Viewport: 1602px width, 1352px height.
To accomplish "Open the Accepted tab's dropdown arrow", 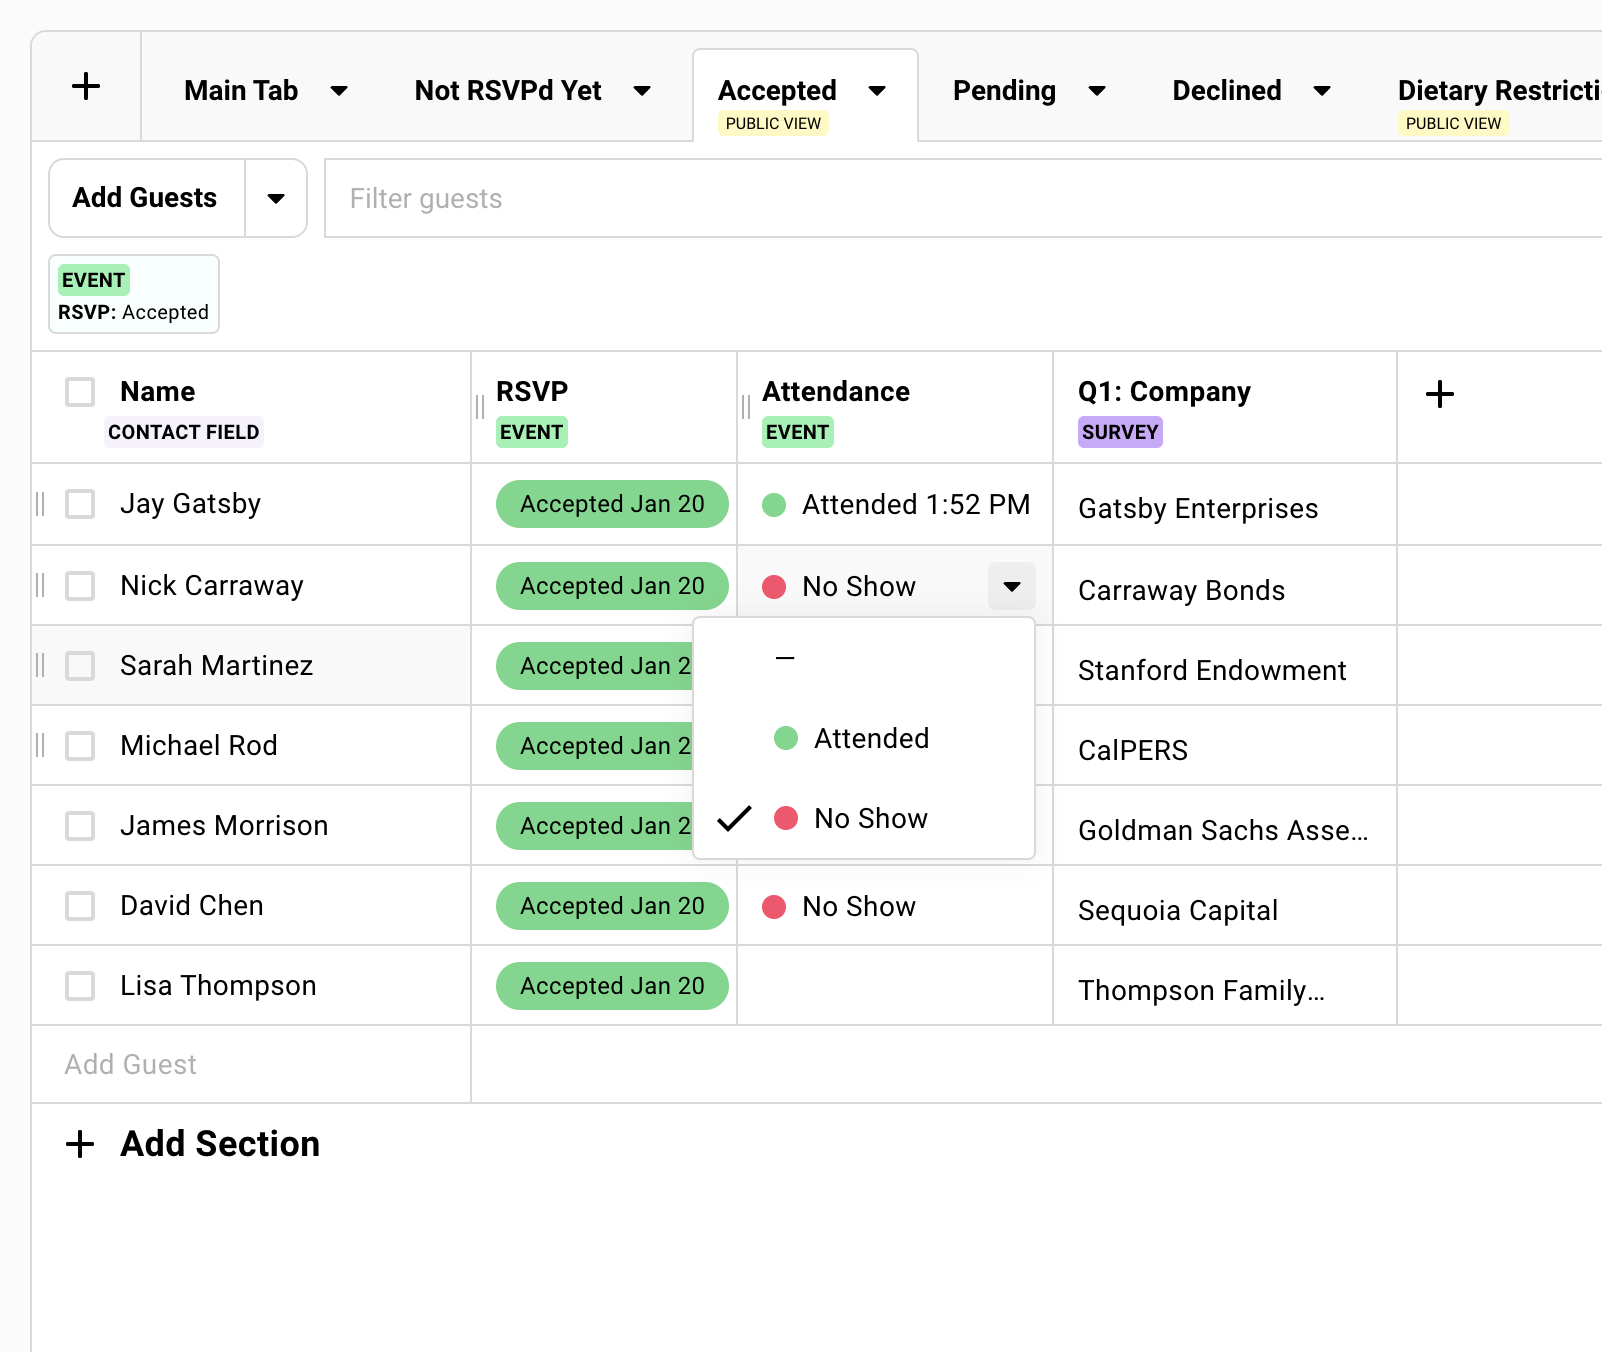I will (878, 91).
